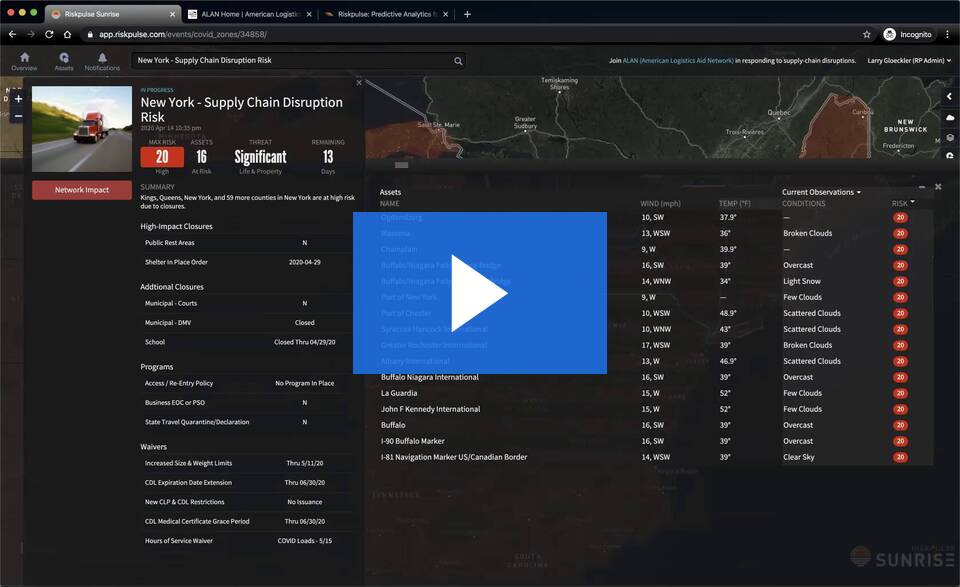Close the Riskpulse: Predictive Analytics tab
This screenshot has width=960, height=587.
click(445, 14)
